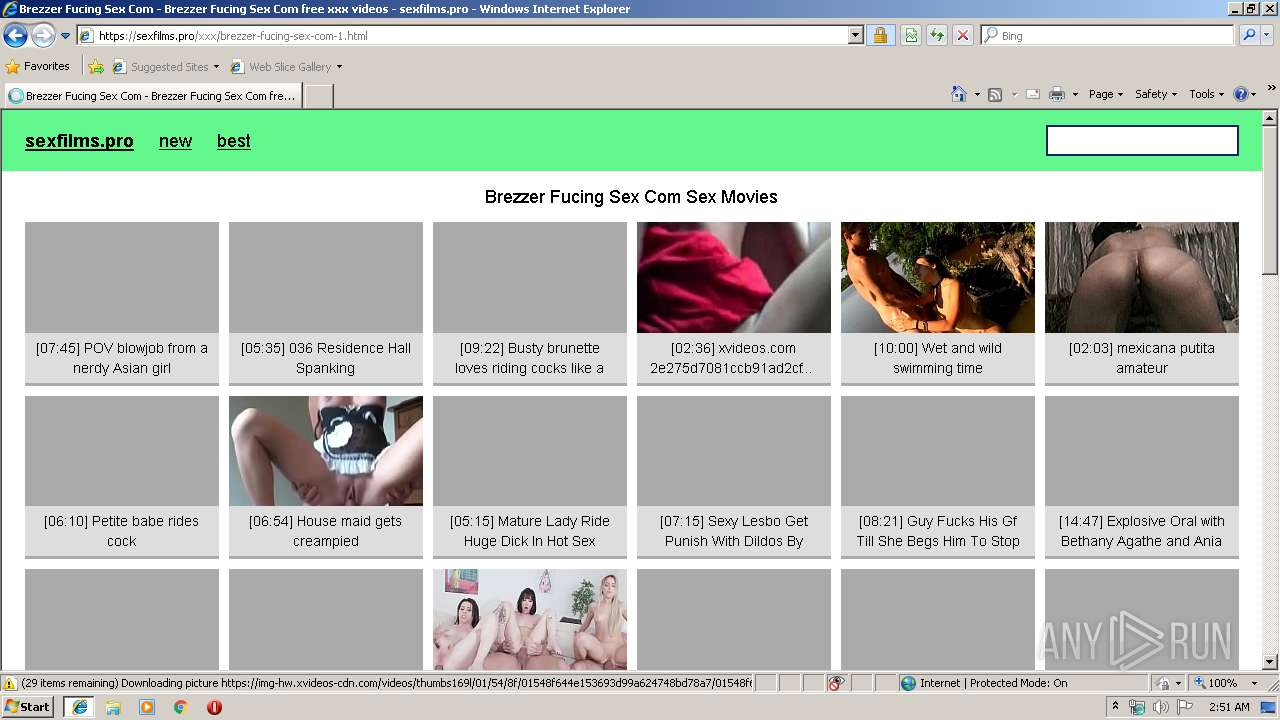Click the RSS Feeds icon

click(995, 94)
